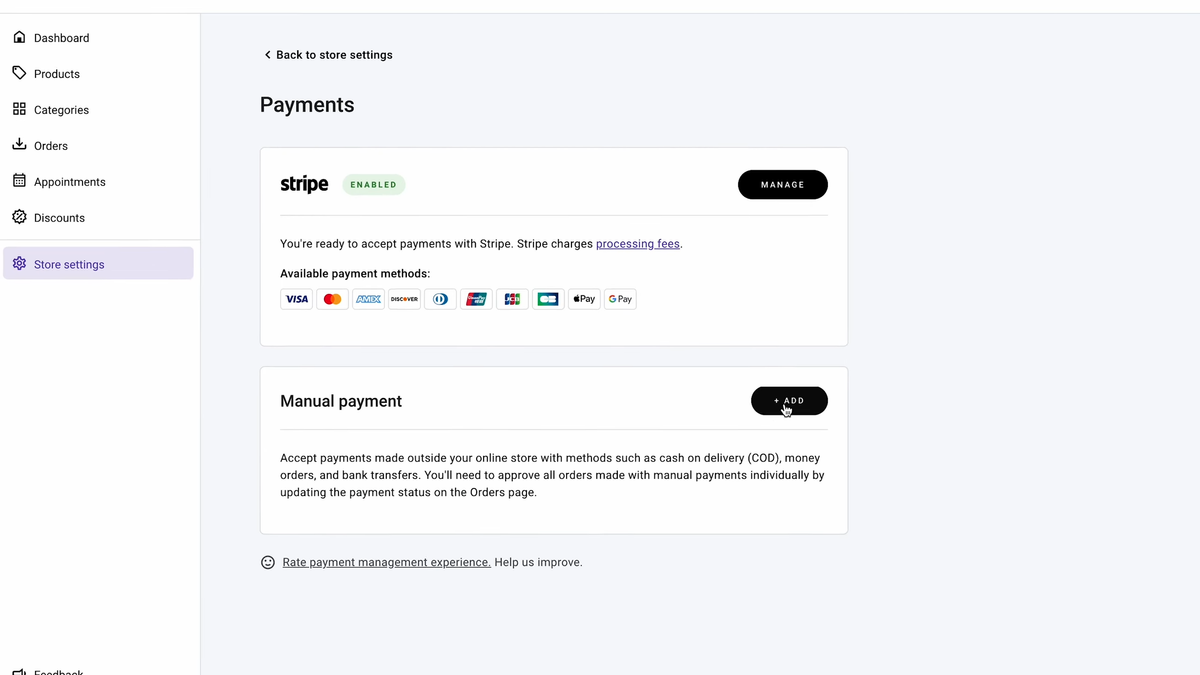1200x675 pixels.
Task: Add a manual payment method
Action: tap(789, 401)
